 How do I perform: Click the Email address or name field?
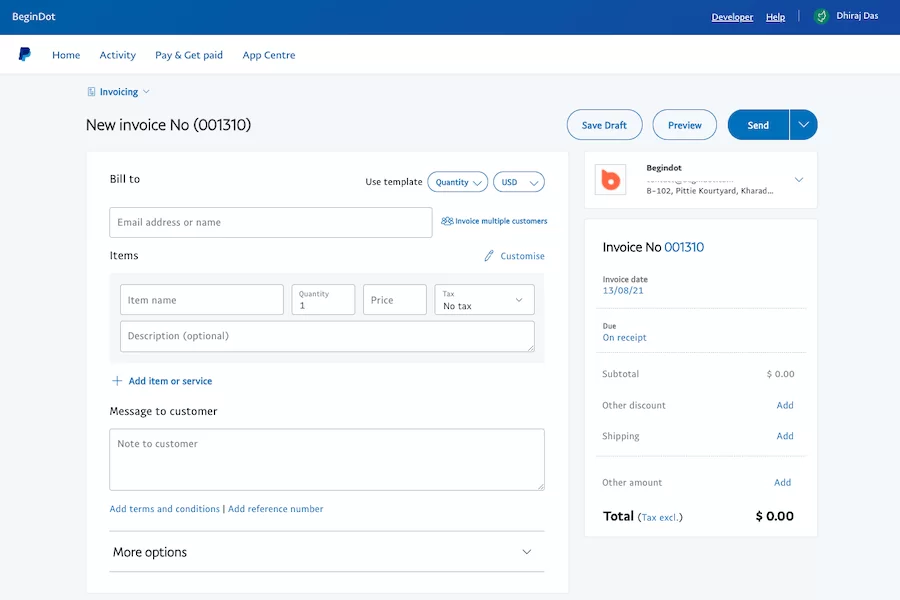[271, 222]
